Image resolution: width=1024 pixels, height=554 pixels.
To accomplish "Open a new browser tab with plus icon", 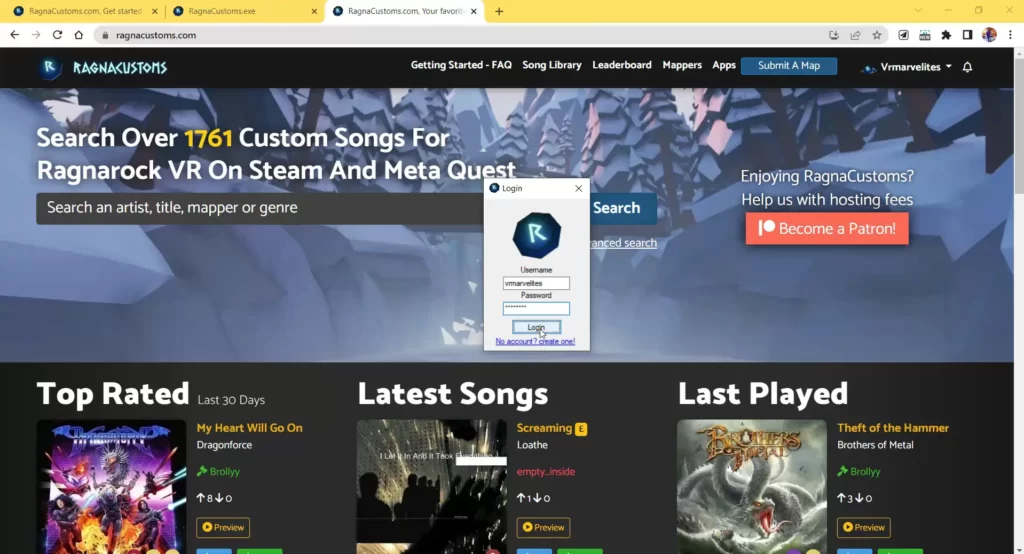I will pos(499,11).
